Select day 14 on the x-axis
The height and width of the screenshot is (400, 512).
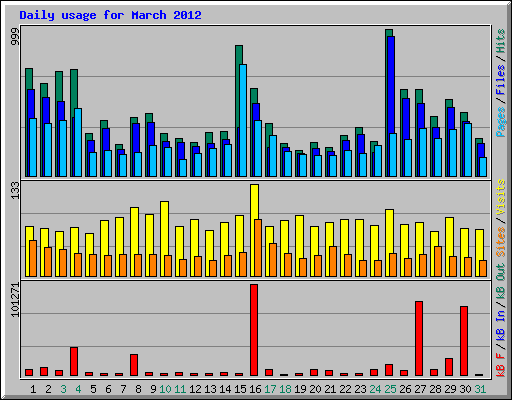tap(225, 389)
